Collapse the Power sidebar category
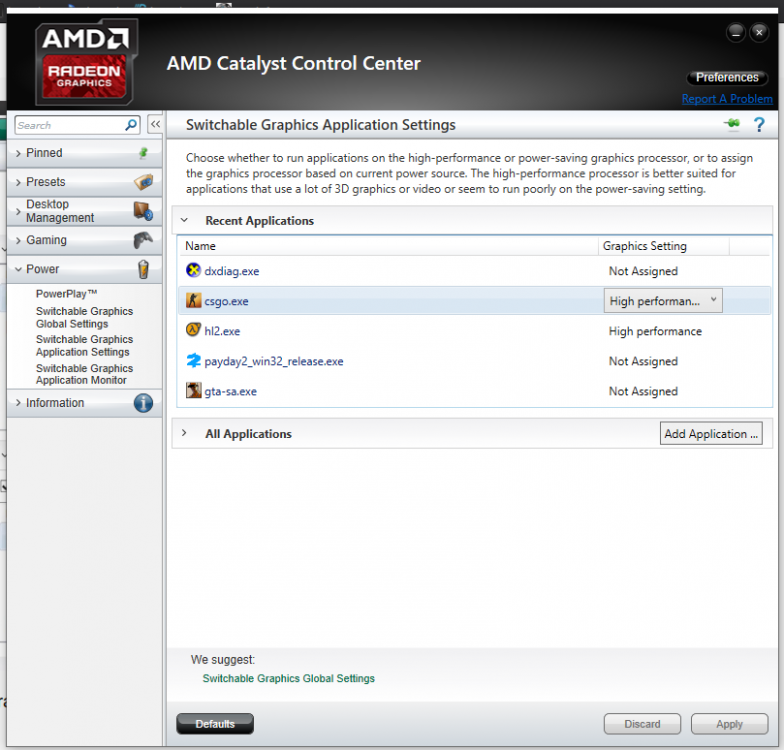The height and width of the screenshot is (750, 784). point(18,270)
